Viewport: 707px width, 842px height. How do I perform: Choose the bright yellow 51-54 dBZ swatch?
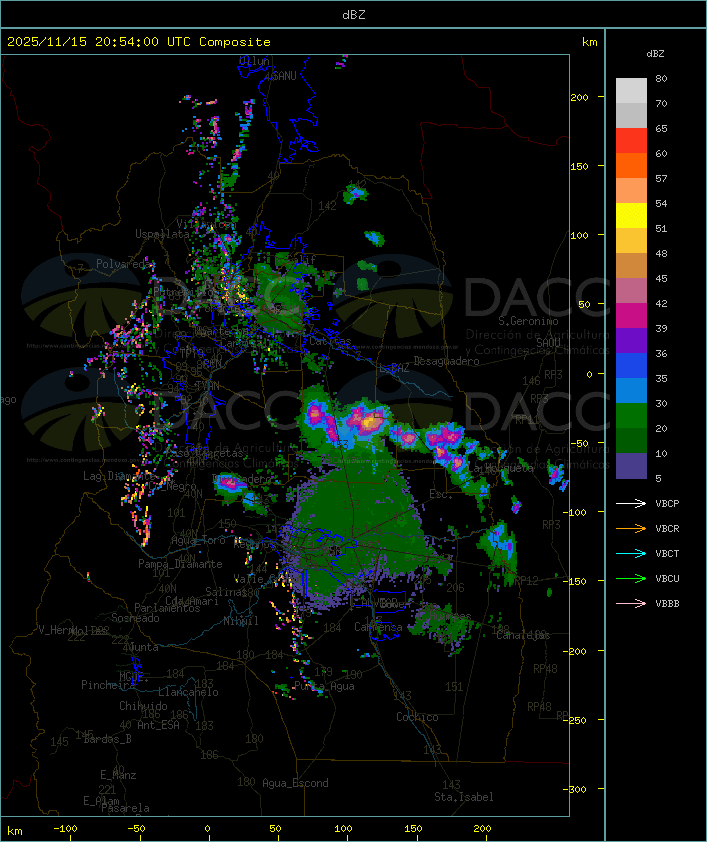[631, 216]
